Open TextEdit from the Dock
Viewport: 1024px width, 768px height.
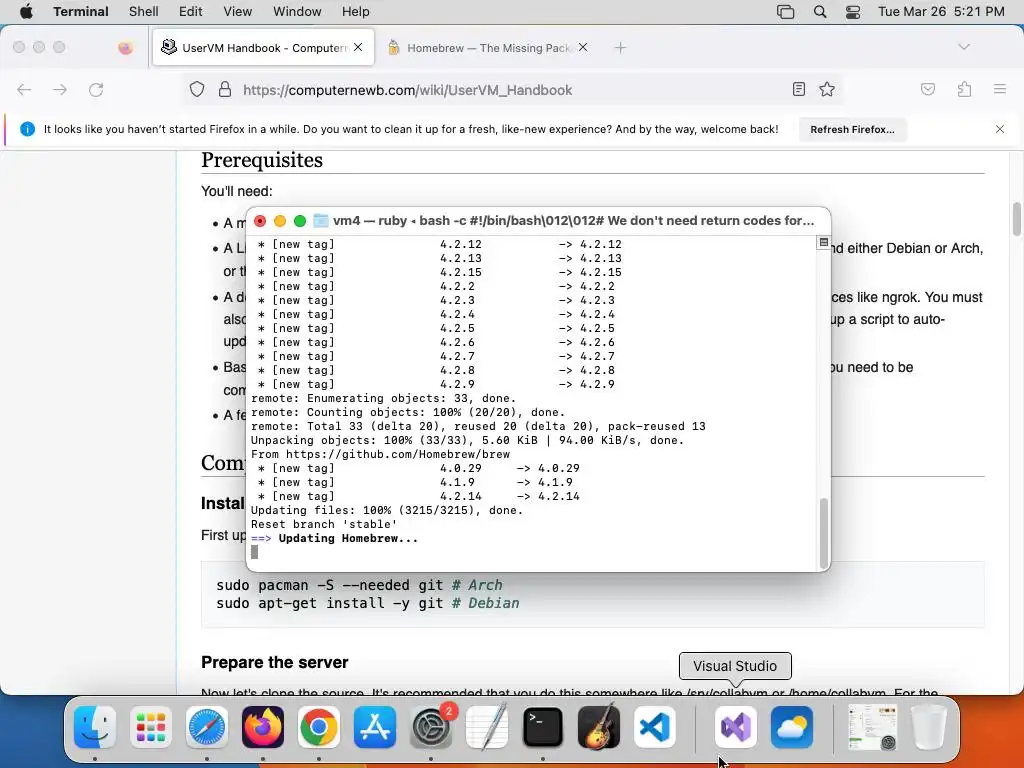click(487, 727)
